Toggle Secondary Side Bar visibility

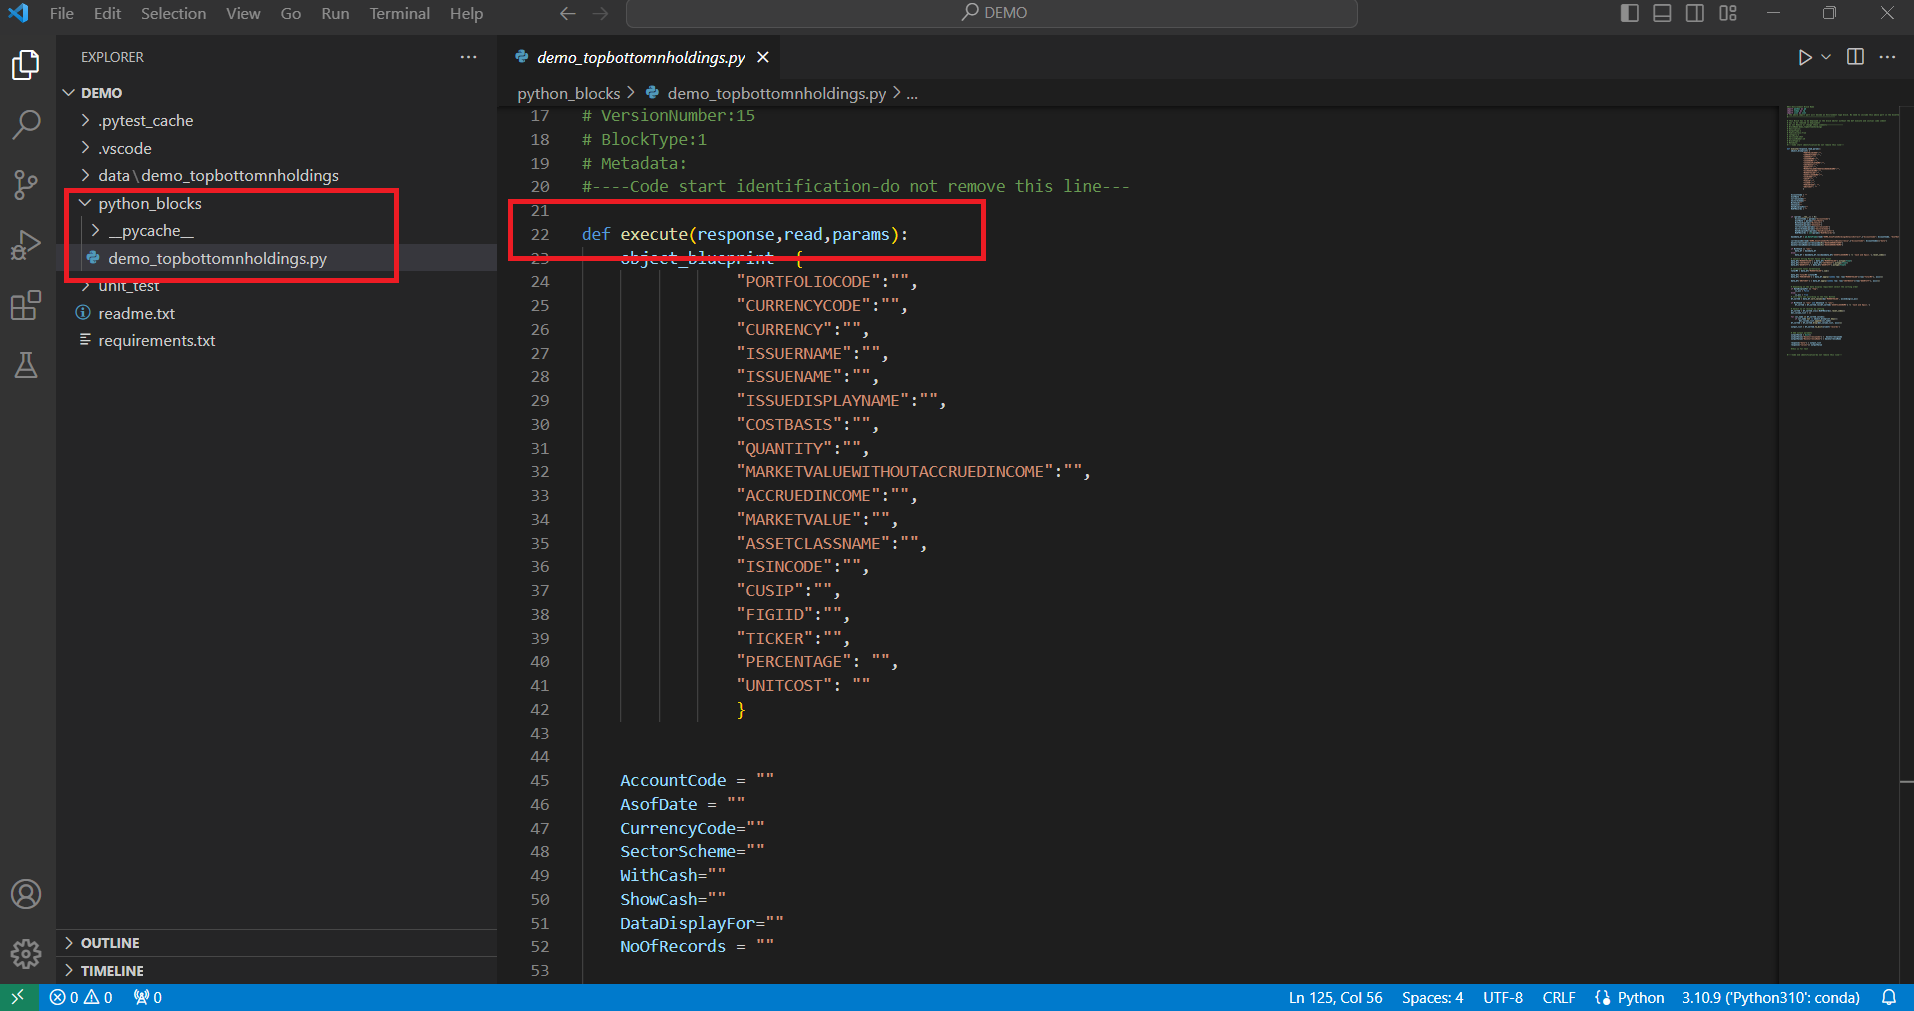1695,13
